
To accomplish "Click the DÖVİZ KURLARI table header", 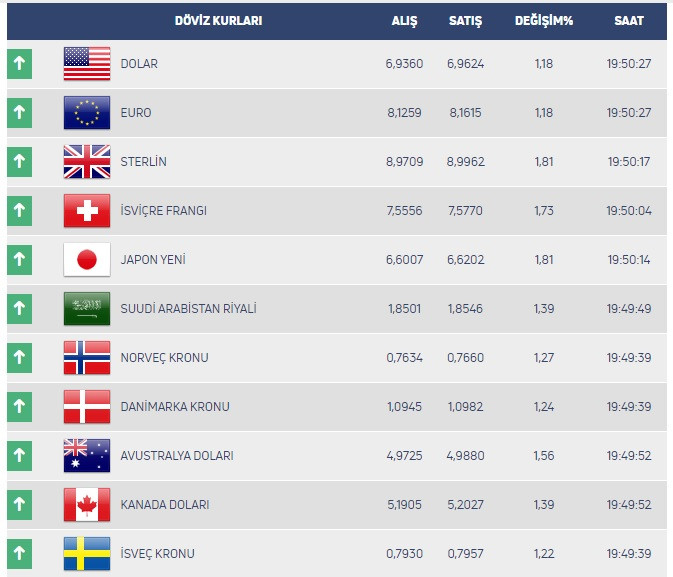I will pos(217,20).
